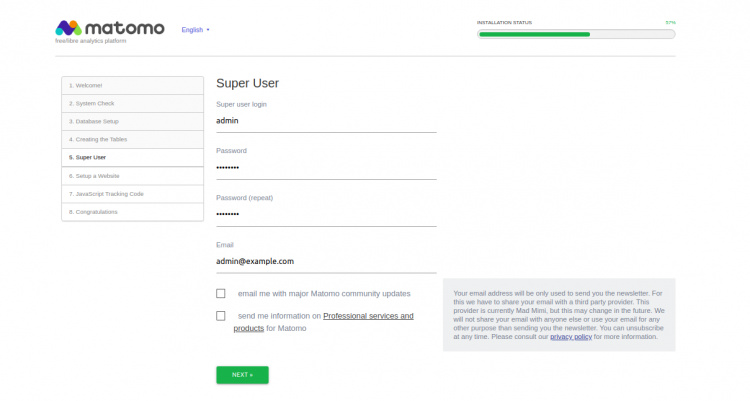The width and height of the screenshot is (750, 401).
Task: Click the Super user login field
Action: (326, 121)
